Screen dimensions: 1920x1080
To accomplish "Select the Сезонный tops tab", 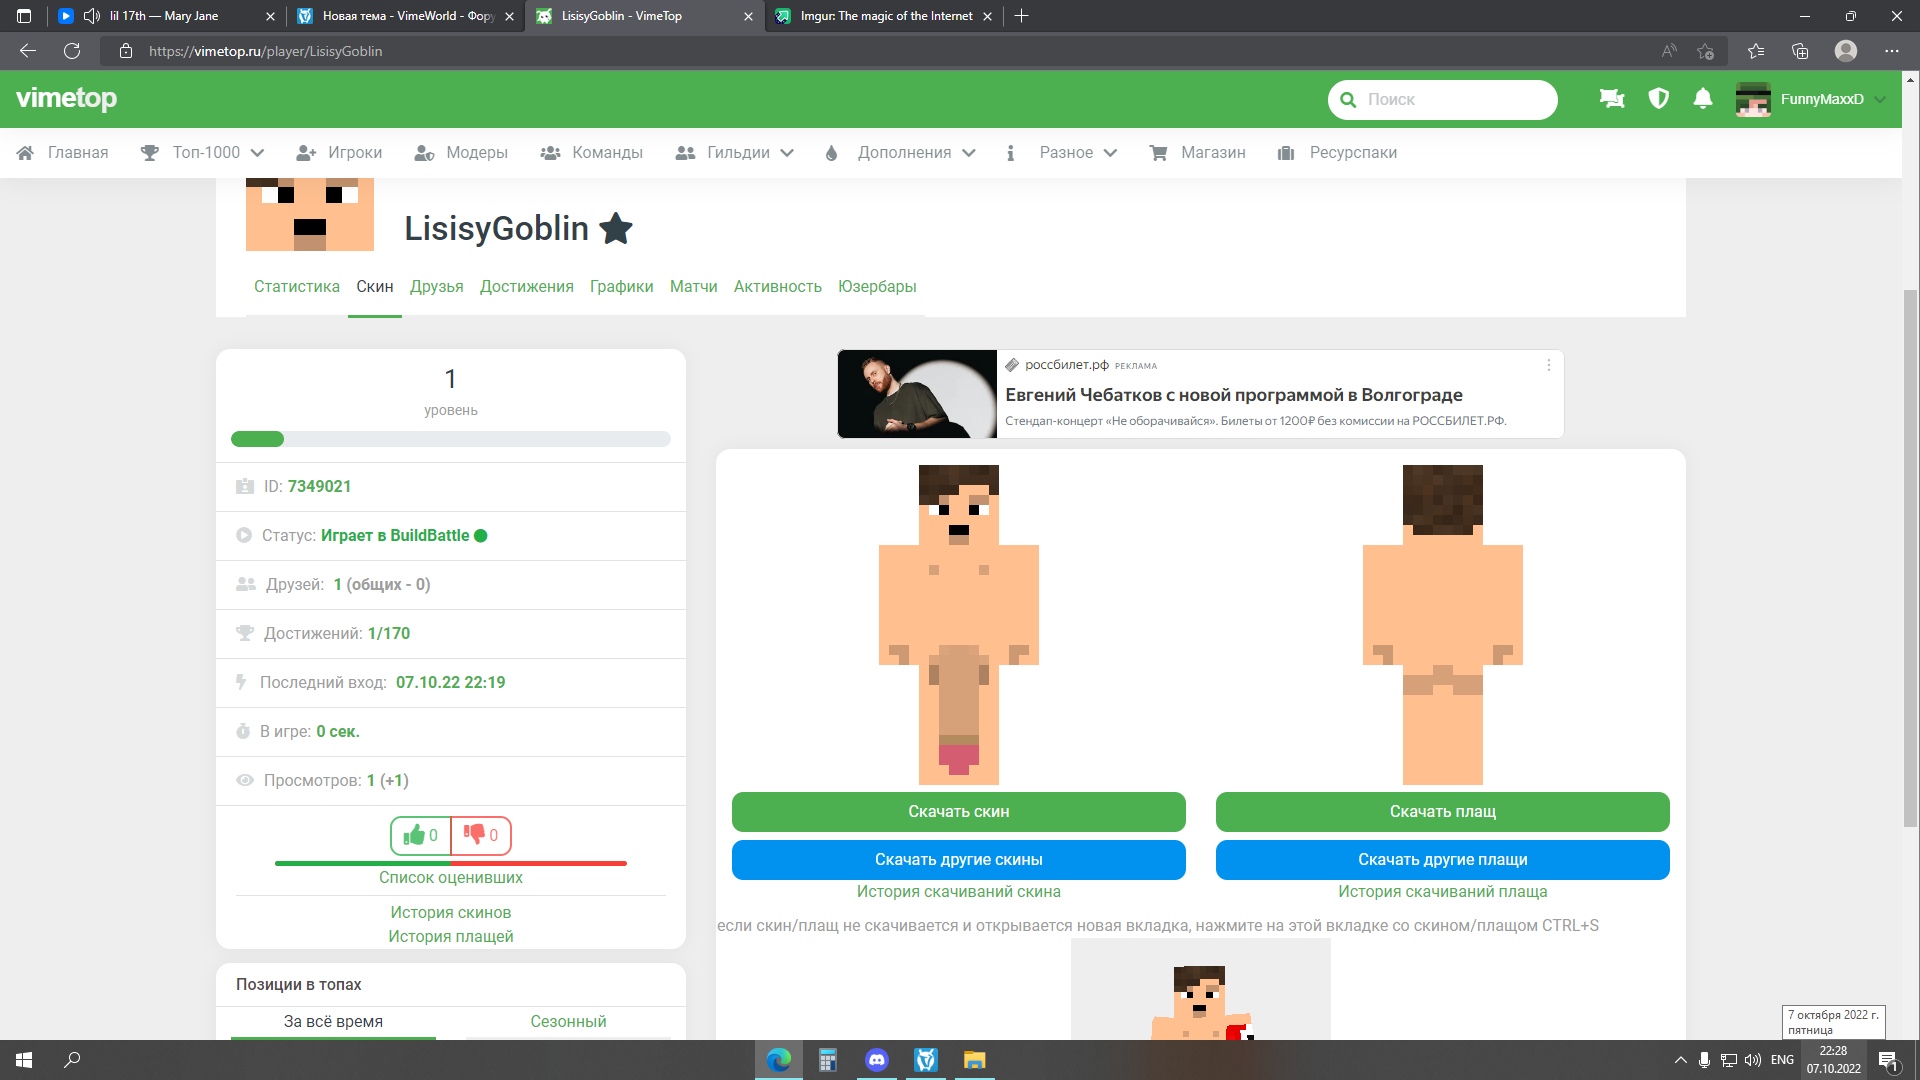I will coord(568,1021).
